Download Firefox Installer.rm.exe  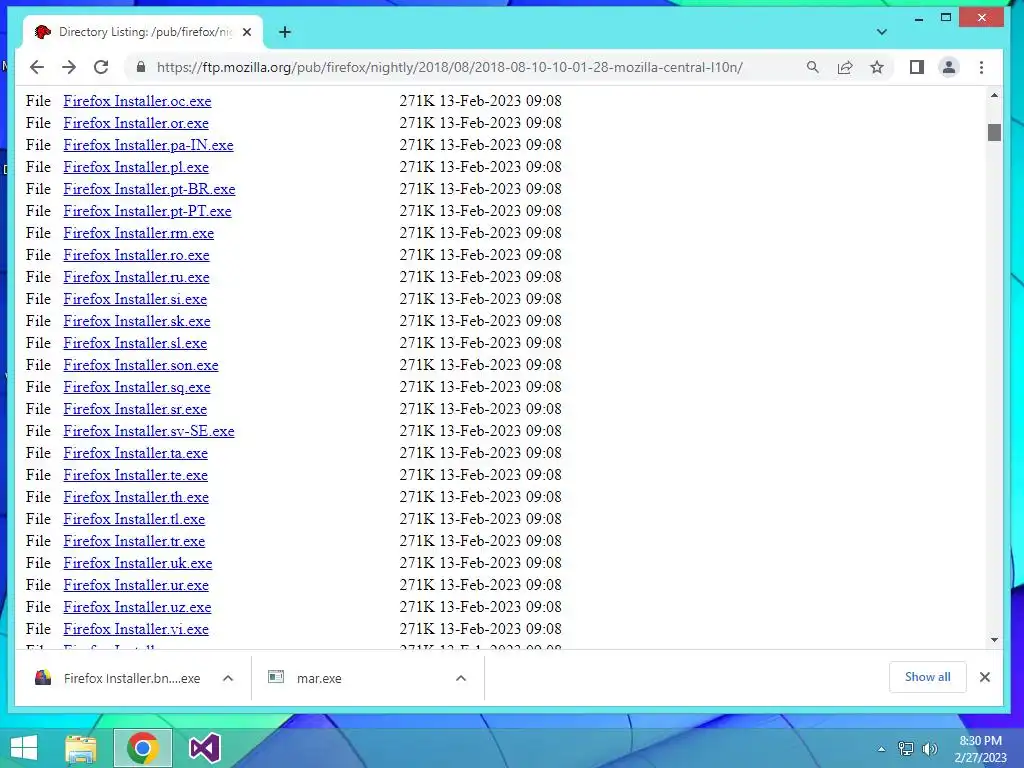click(138, 233)
